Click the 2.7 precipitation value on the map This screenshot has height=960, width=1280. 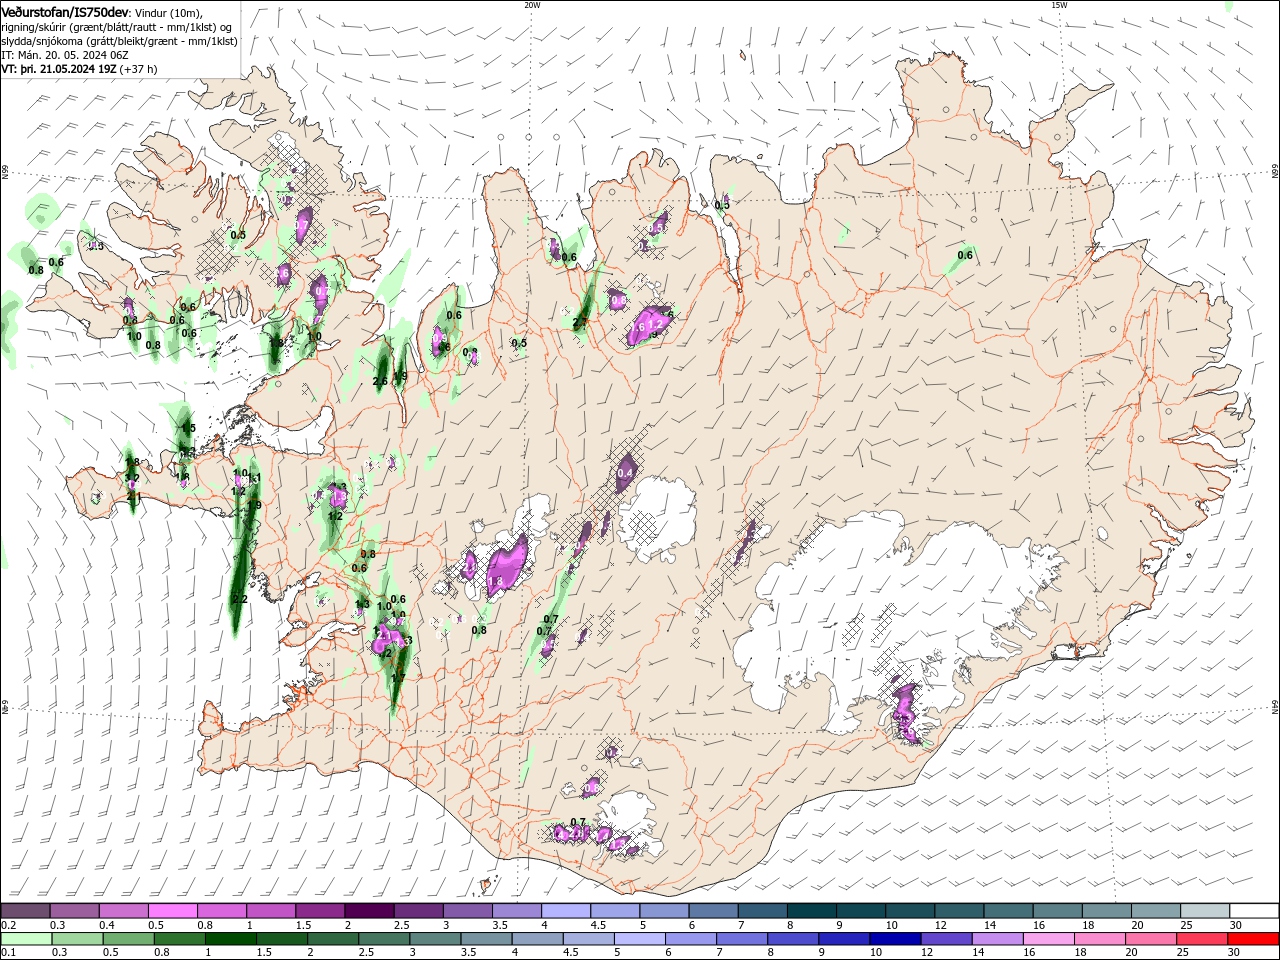coord(580,322)
